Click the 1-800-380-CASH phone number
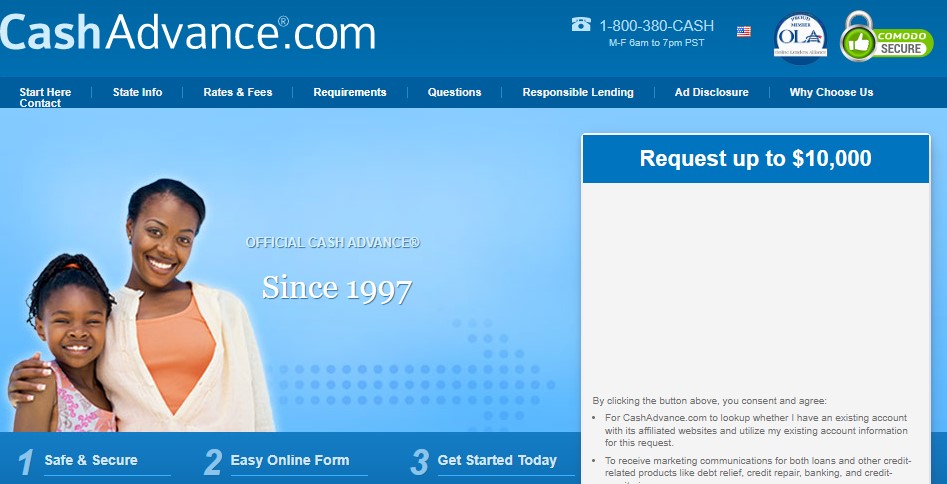 pyautogui.click(x=656, y=25)
